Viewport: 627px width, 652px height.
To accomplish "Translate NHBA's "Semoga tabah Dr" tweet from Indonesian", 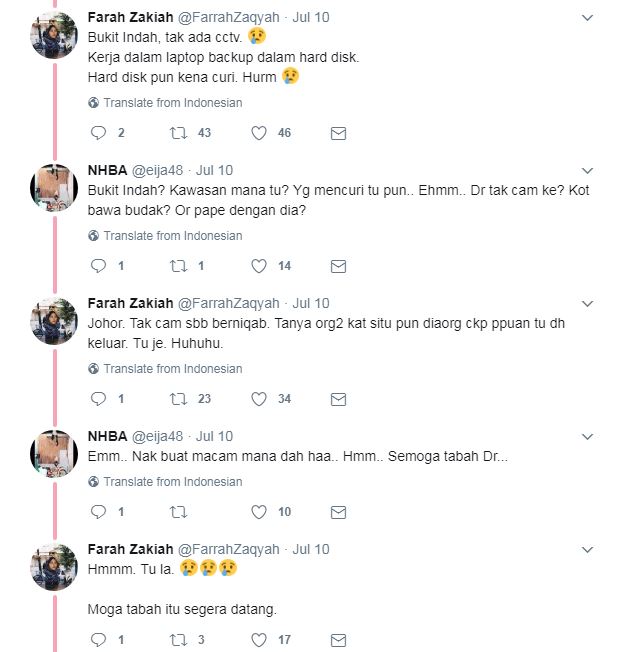I will pos(172,482).
